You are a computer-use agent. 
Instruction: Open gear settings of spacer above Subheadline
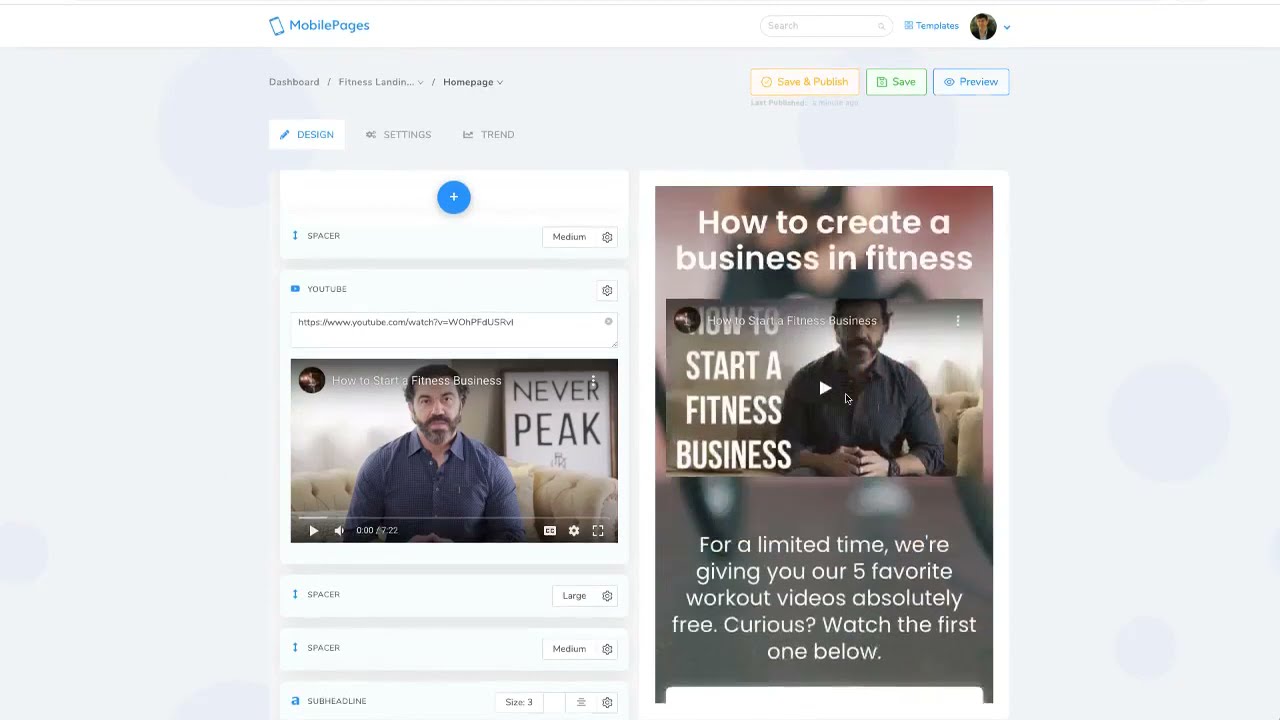point(607,649)
